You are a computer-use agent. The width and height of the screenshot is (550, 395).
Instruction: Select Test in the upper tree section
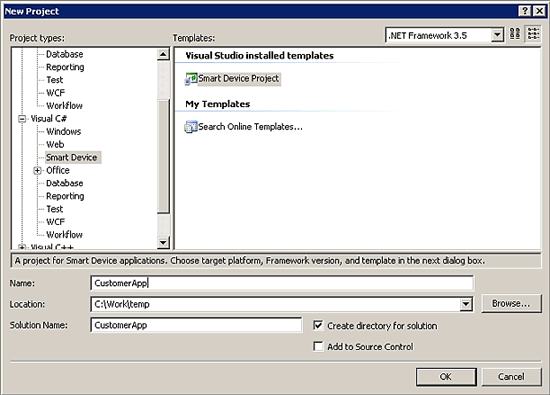coord(55,80)
